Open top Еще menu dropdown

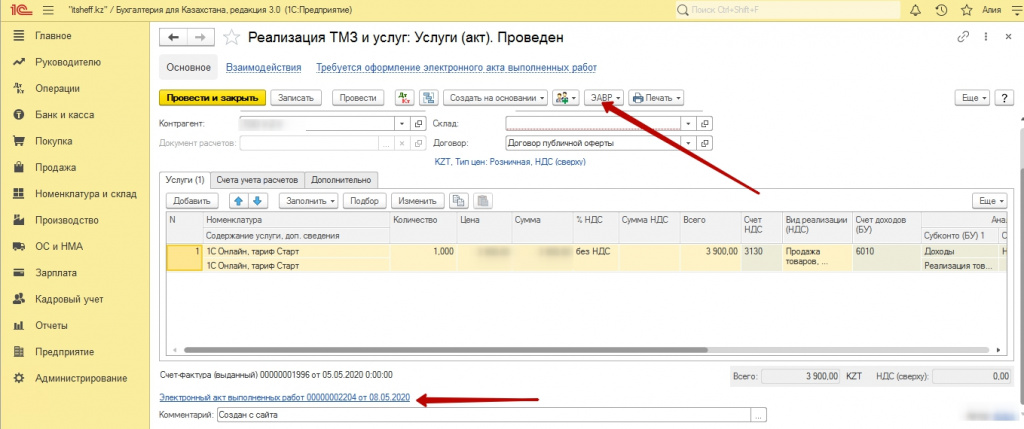click(x=973, y=98)
